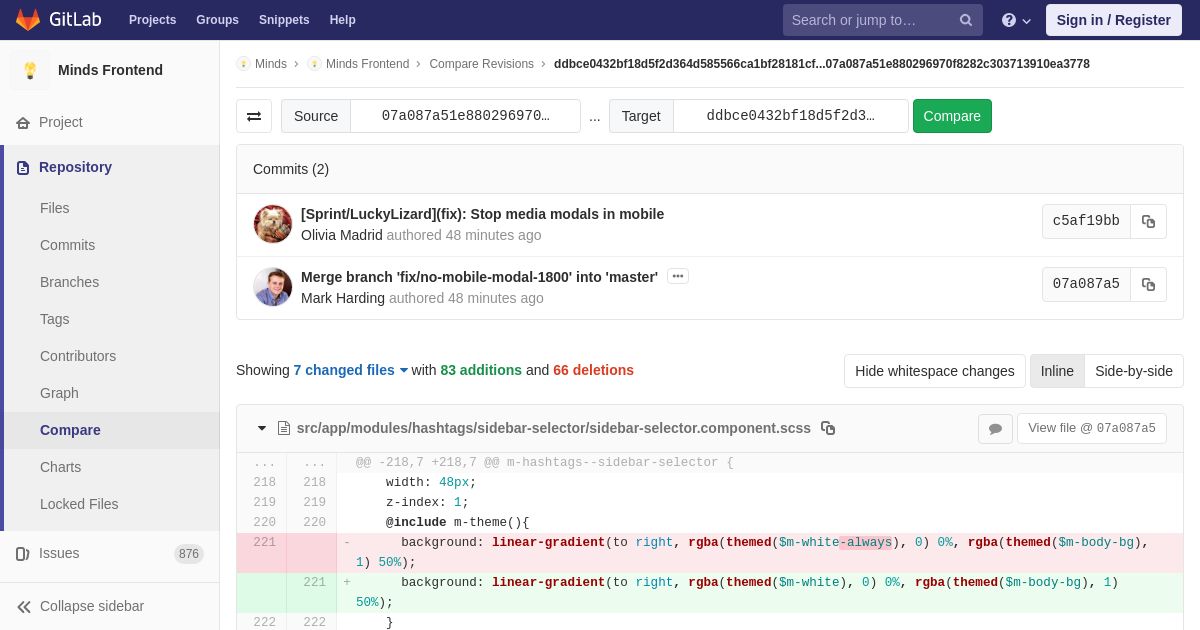Click Minds breadcrumb link

click(270, 64)
